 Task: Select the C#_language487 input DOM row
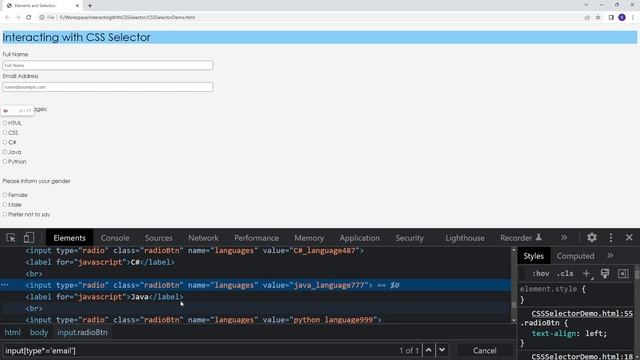[256, 251]
